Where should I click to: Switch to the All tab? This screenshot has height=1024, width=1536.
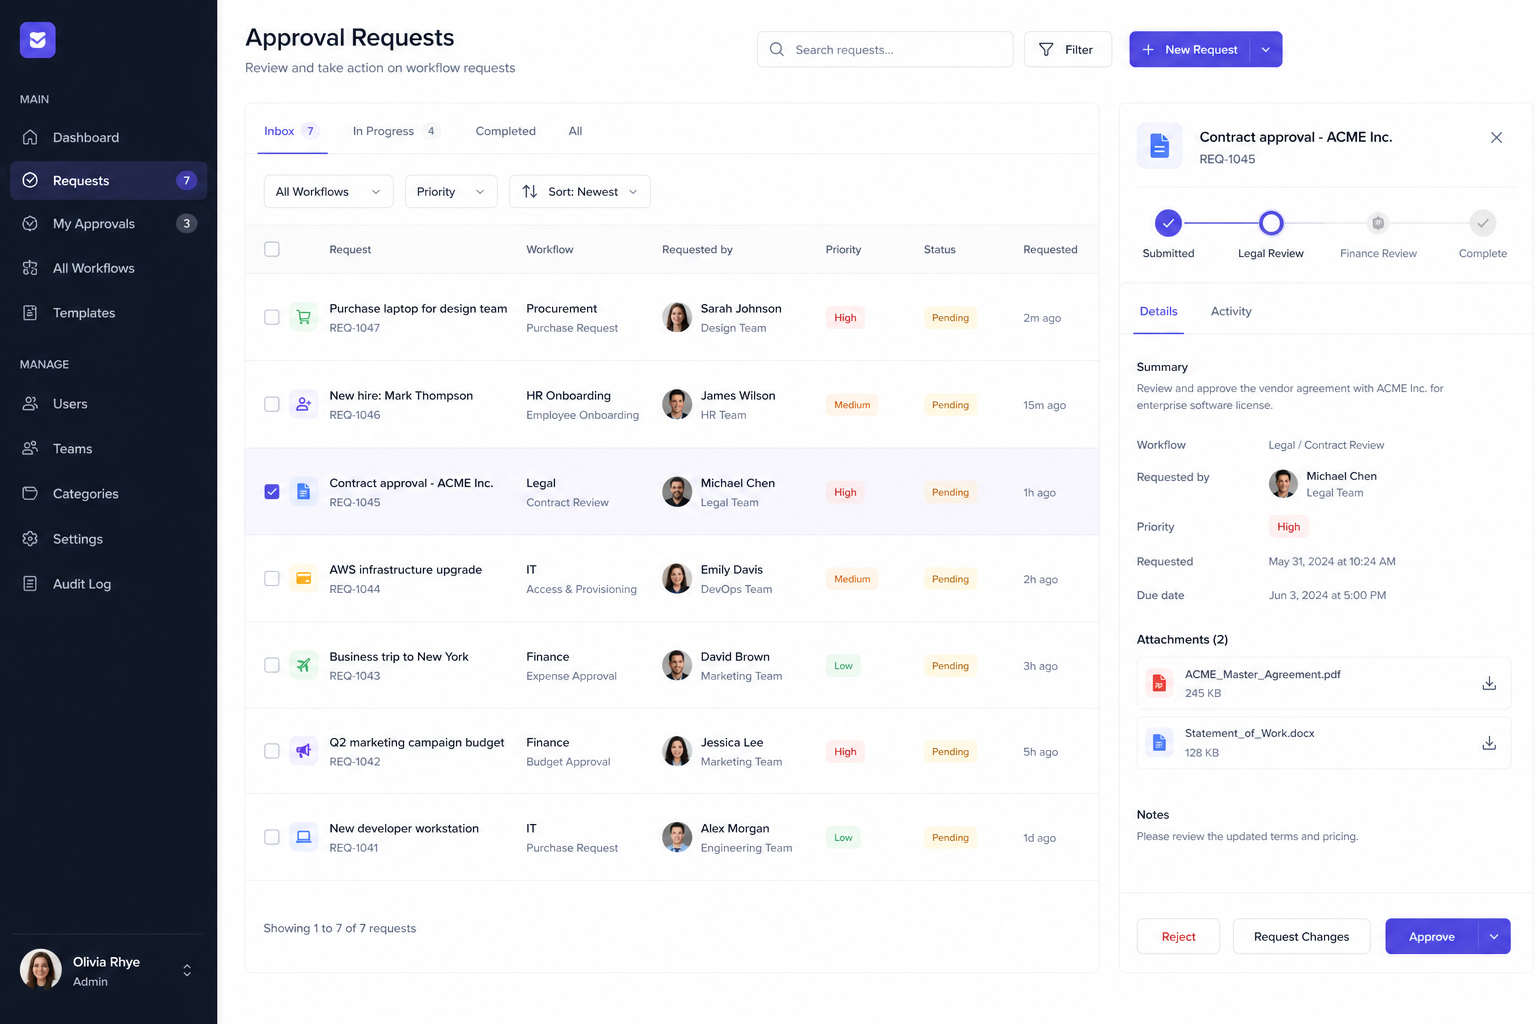[x=576, y=131]
